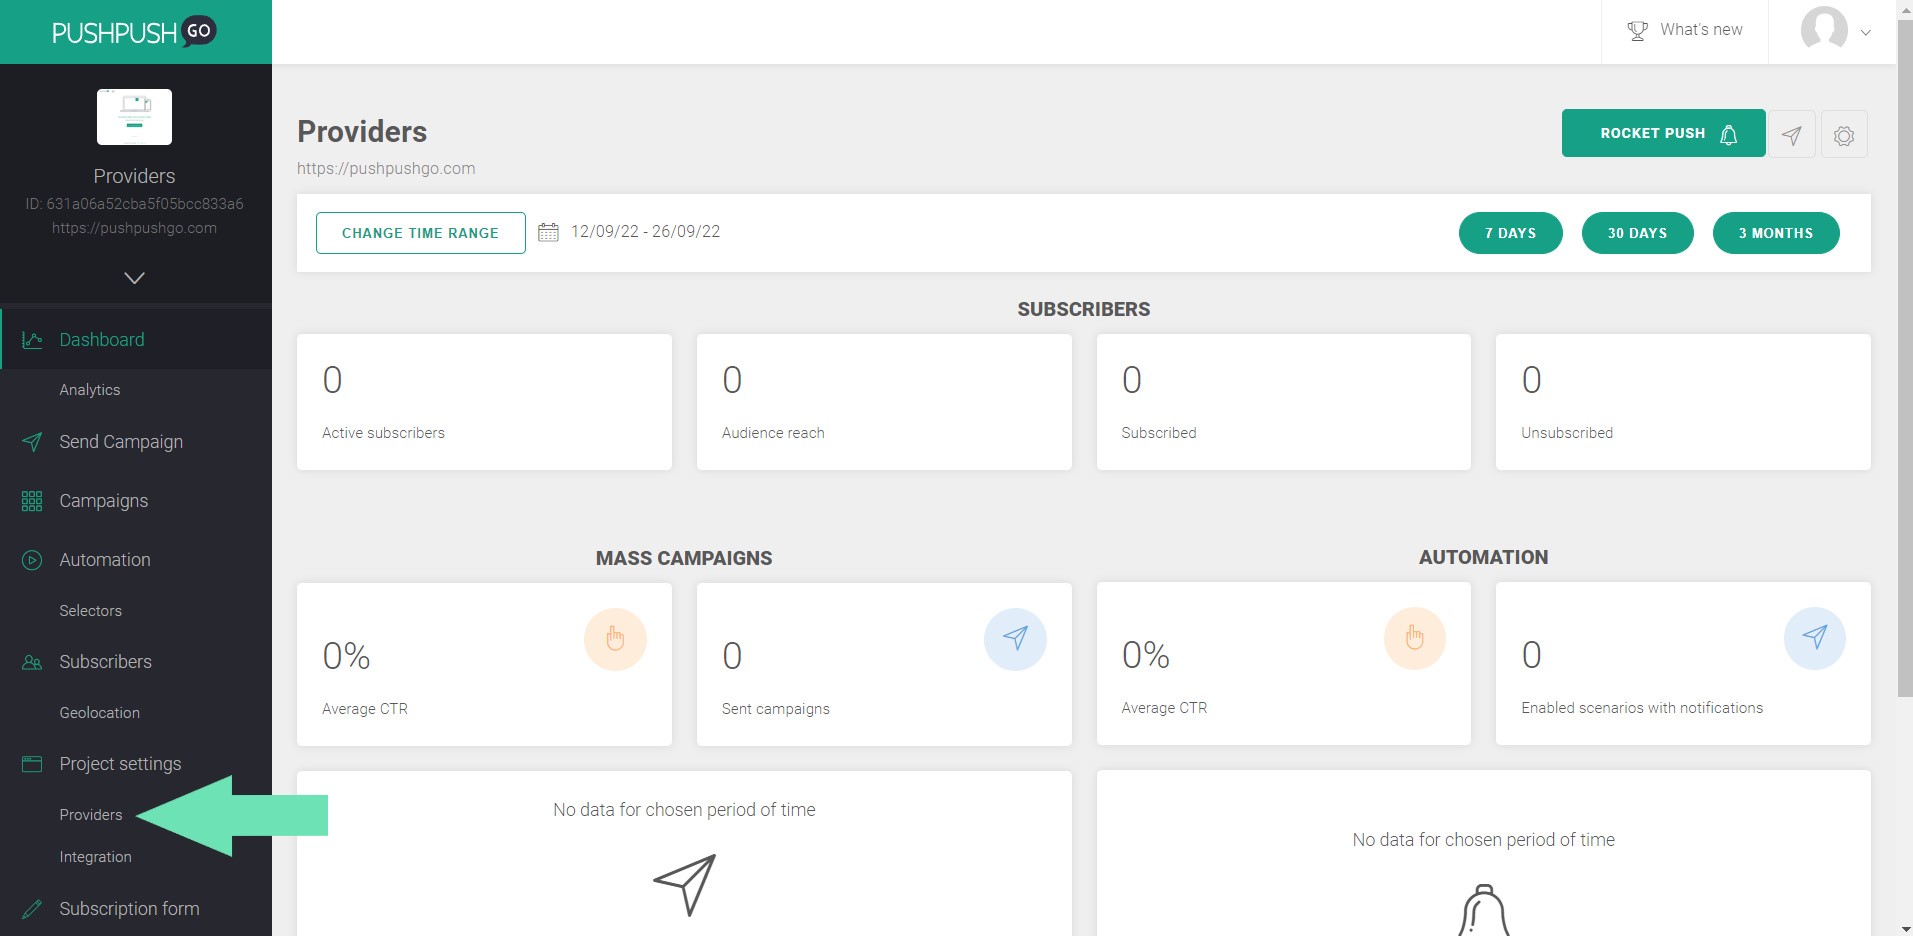Click the hand icon on Automation Average CTR

(1414, 638)
